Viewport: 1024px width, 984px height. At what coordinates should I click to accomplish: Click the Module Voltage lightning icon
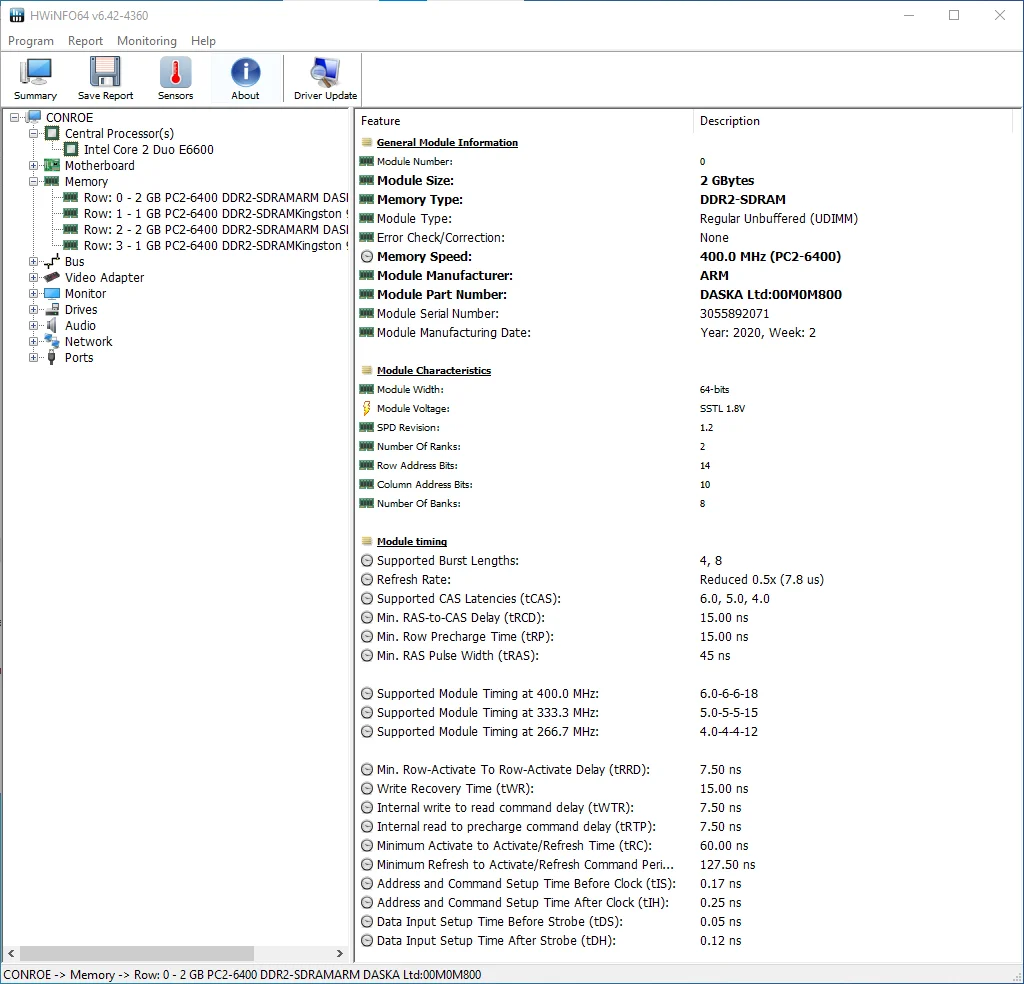tap(366, 408)
